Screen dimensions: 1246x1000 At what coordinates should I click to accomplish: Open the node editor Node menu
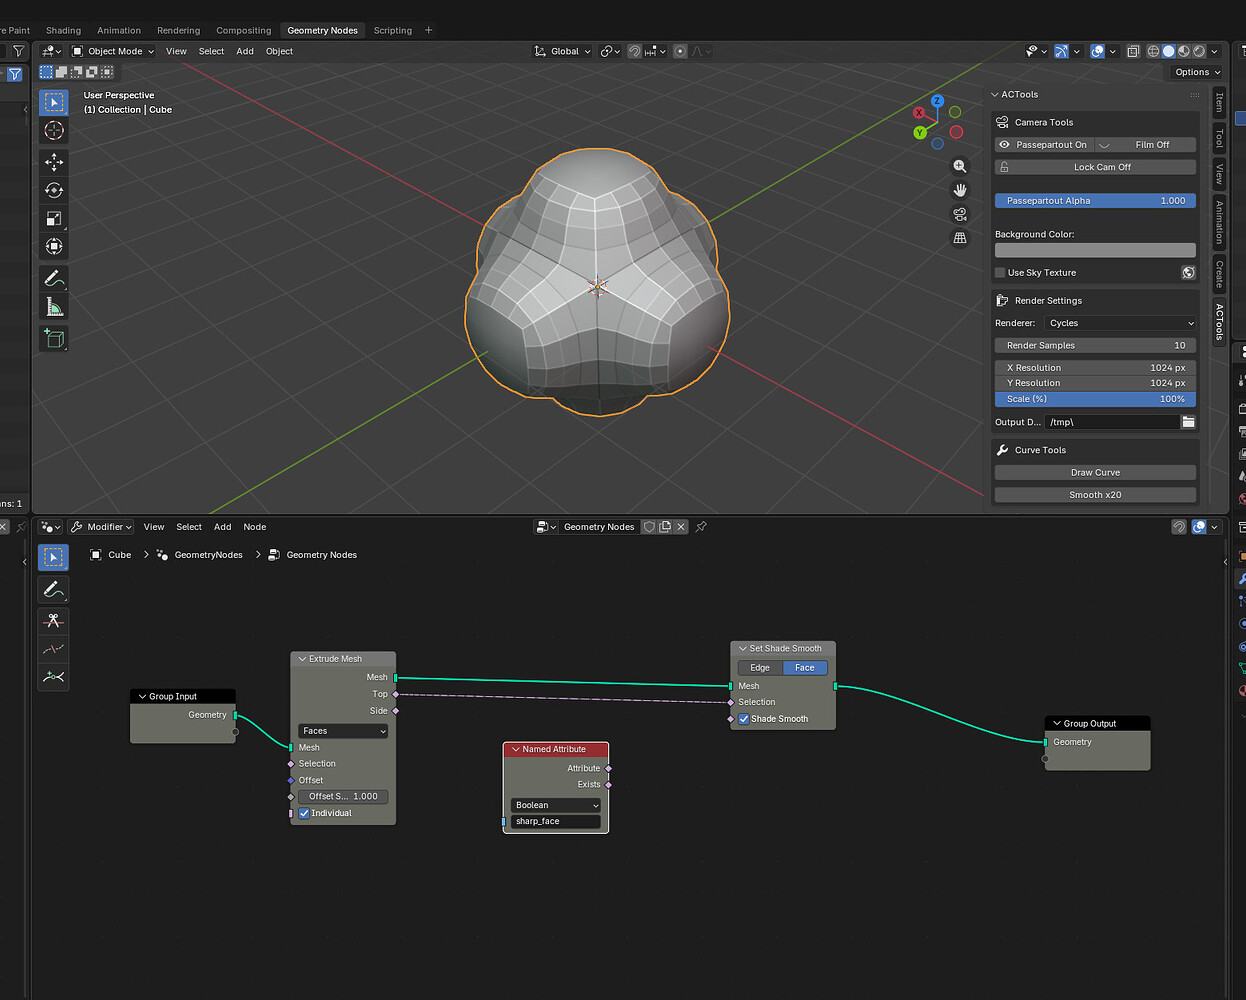[x=255, y=527]
